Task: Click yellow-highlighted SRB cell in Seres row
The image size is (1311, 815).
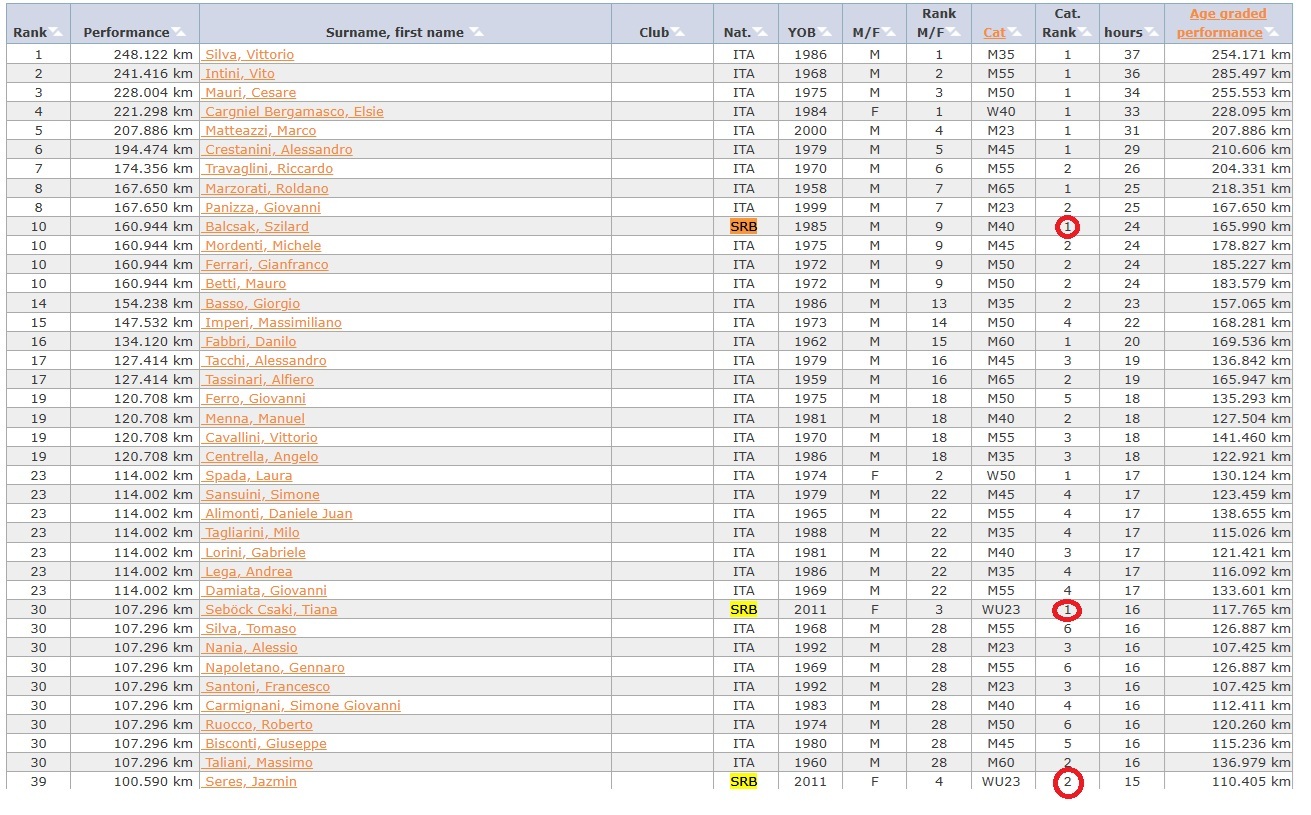Action: (743, 782)
